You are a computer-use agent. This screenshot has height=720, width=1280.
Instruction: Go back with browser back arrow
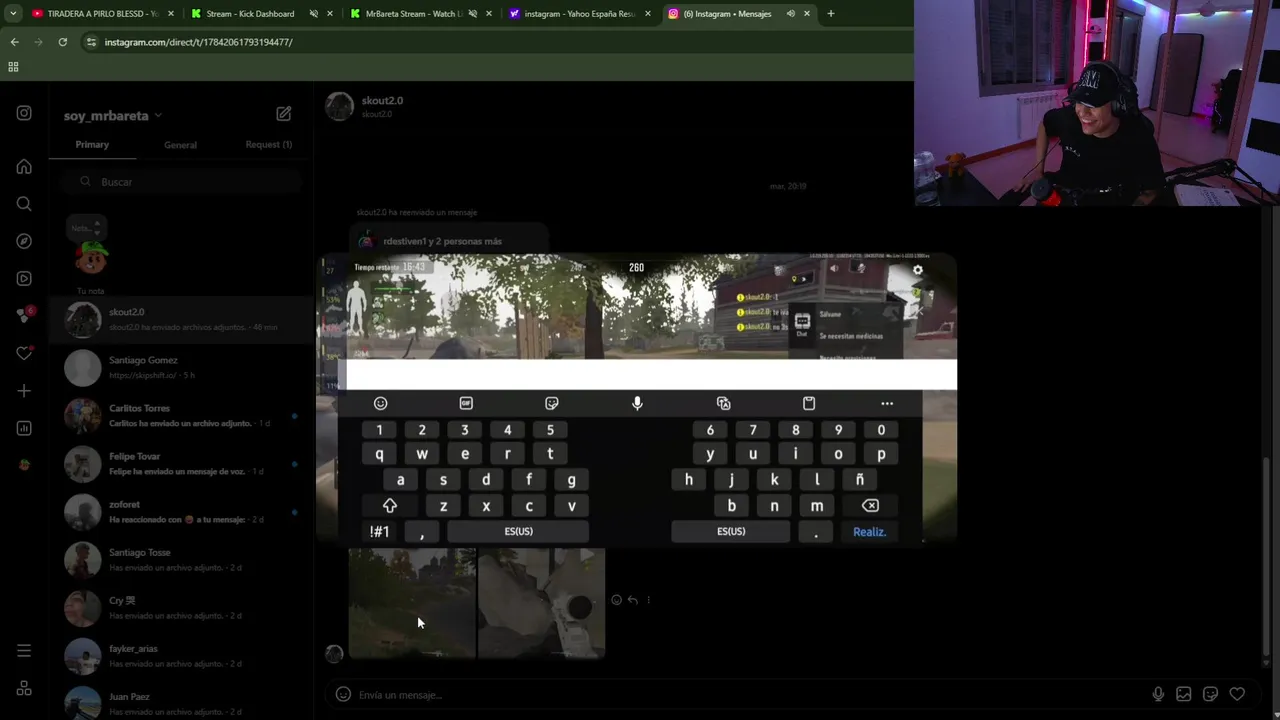[14, 42]
